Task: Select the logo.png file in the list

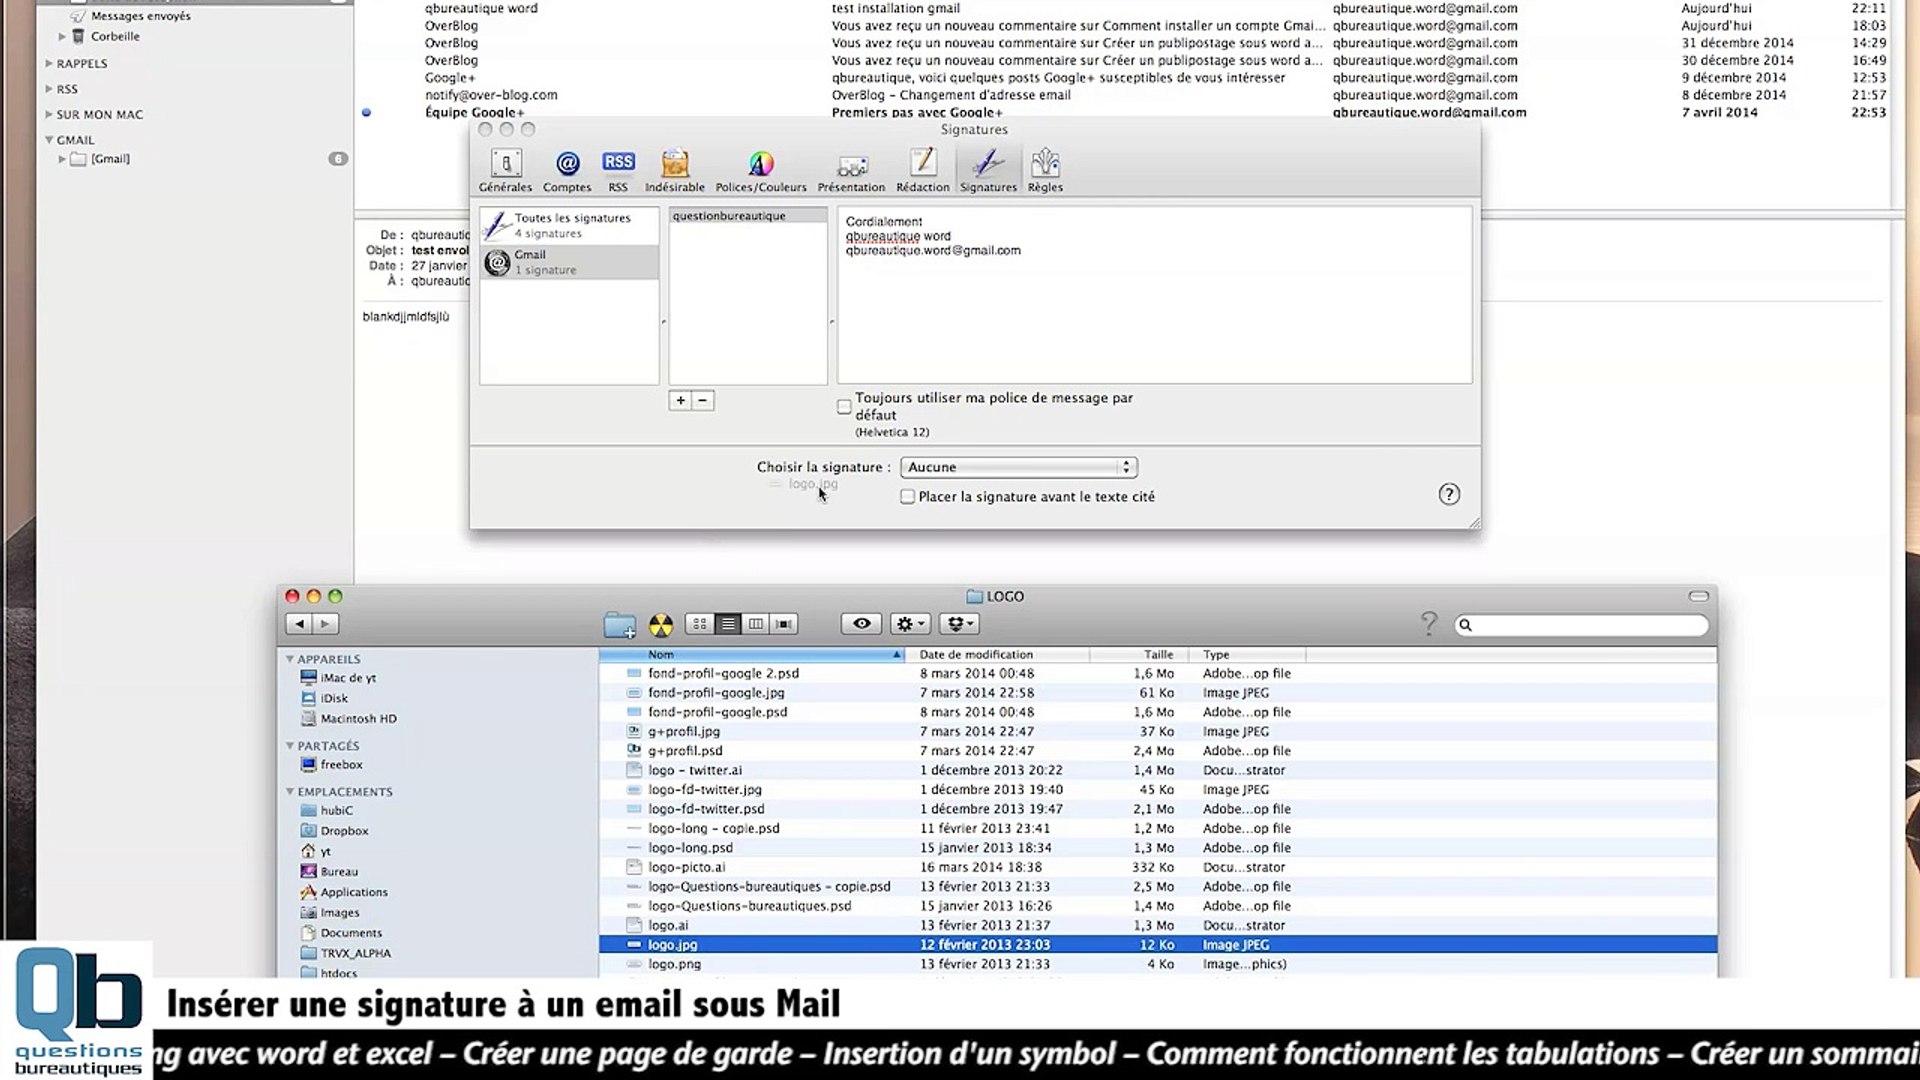Action: point(675,964)
